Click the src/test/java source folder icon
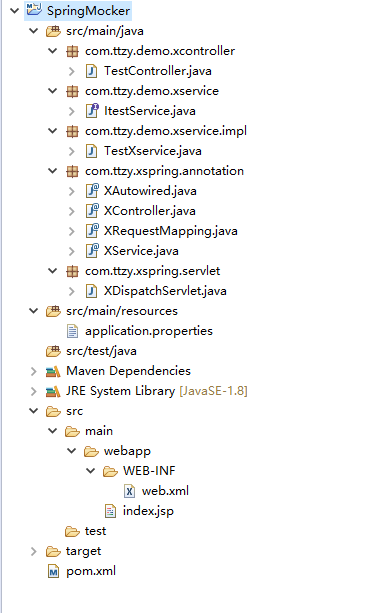 pos(53,351)
